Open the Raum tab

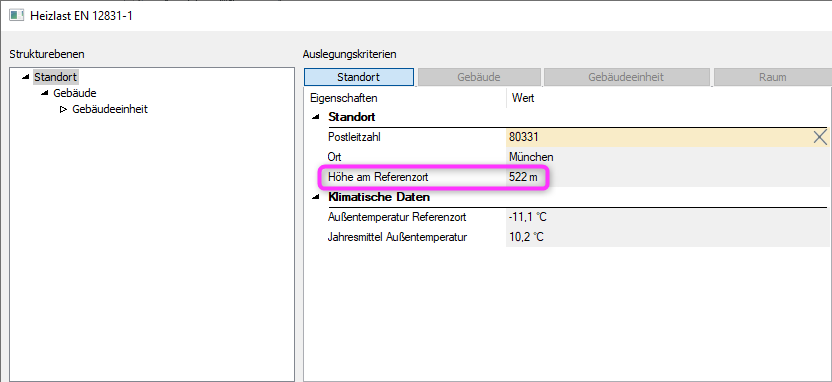pos(773,77)
